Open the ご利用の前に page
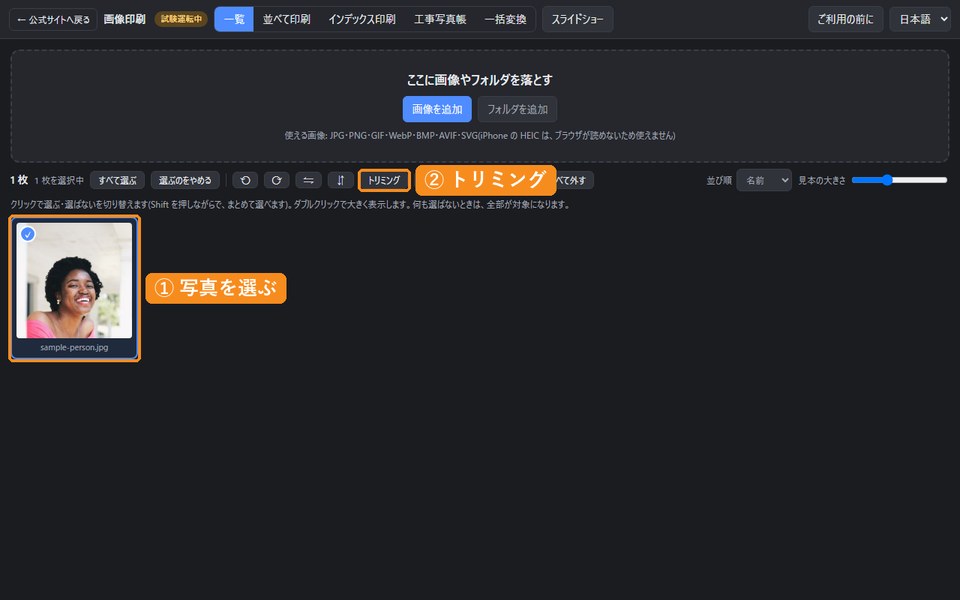 pos(846,19)
